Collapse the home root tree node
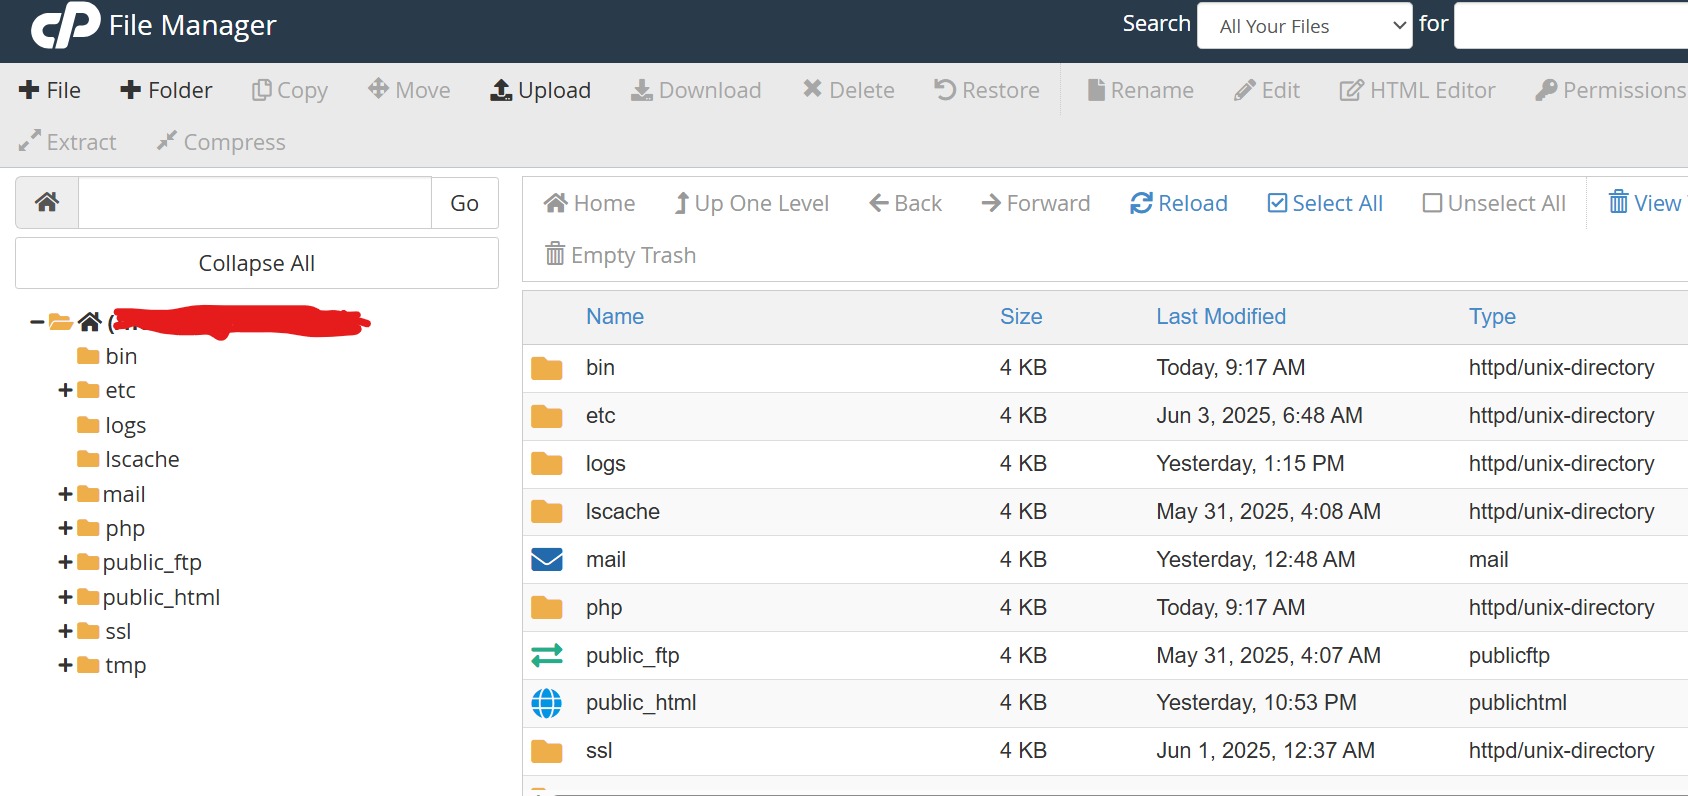 [x=37, y=322]
